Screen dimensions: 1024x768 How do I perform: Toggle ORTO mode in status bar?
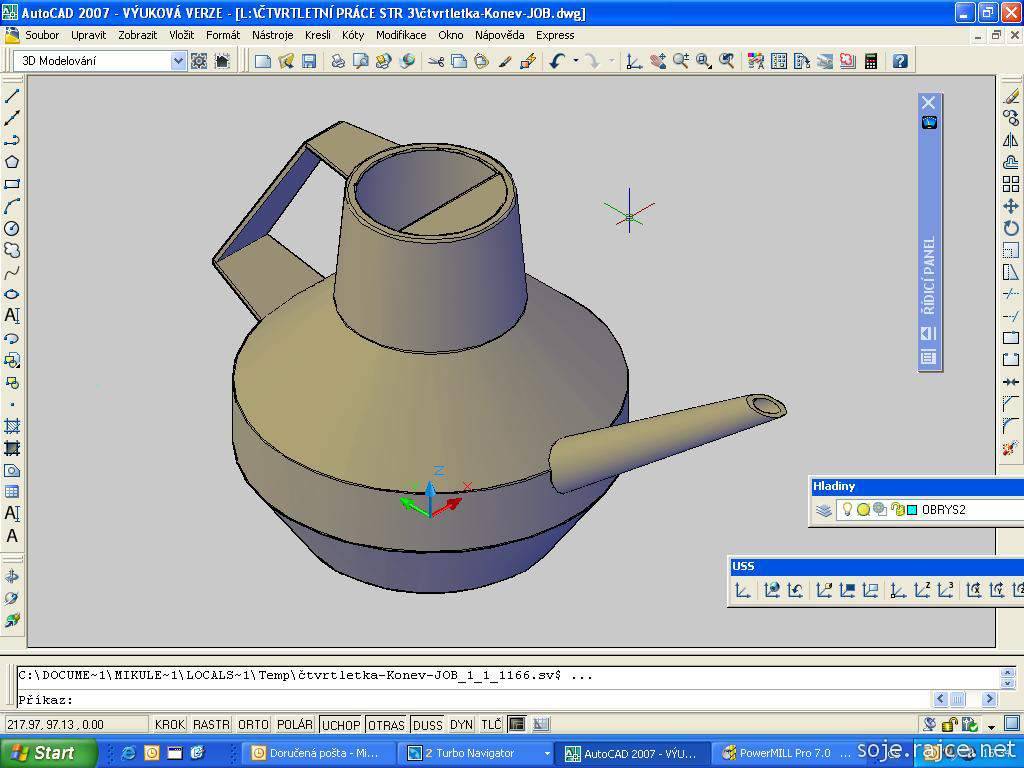pos(253,725)
